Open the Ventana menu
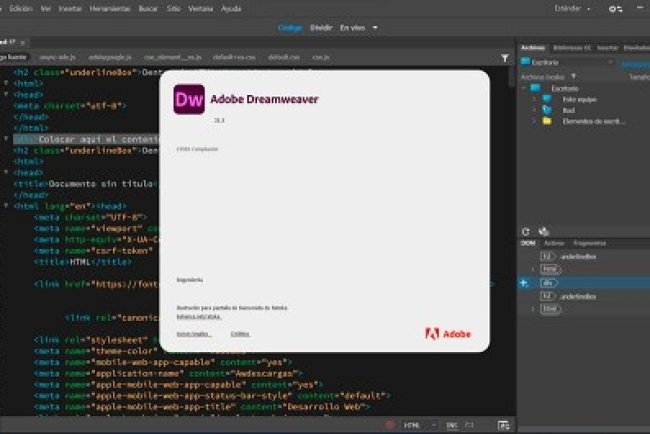This screenshot has height=434, width=650. (201, 8)
